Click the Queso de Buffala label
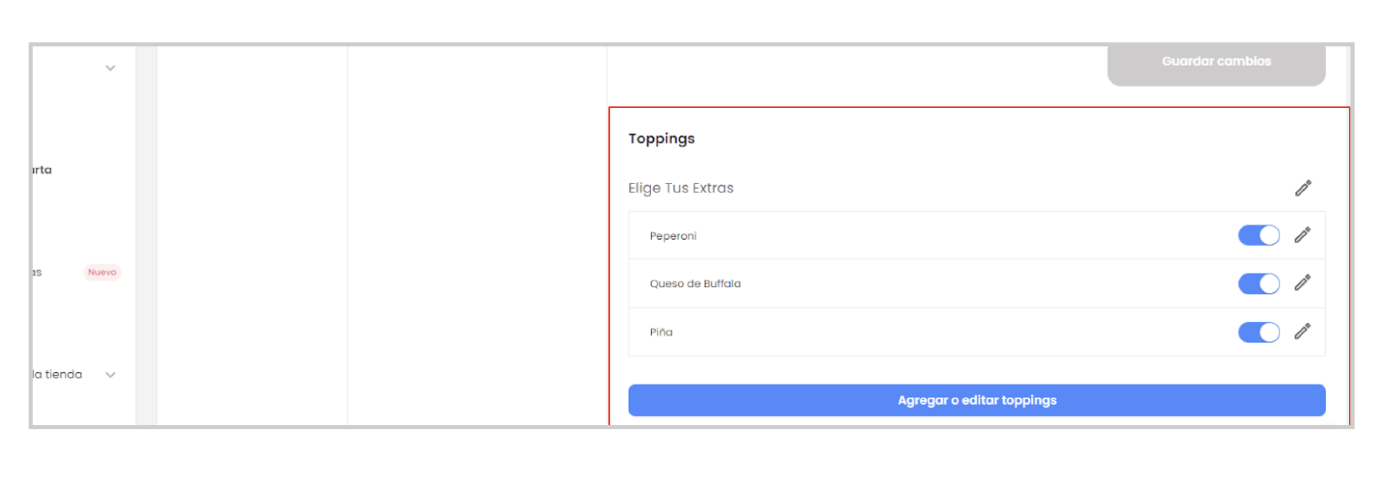The width and height of the screenshot is (1384, 500). (695, 284)
